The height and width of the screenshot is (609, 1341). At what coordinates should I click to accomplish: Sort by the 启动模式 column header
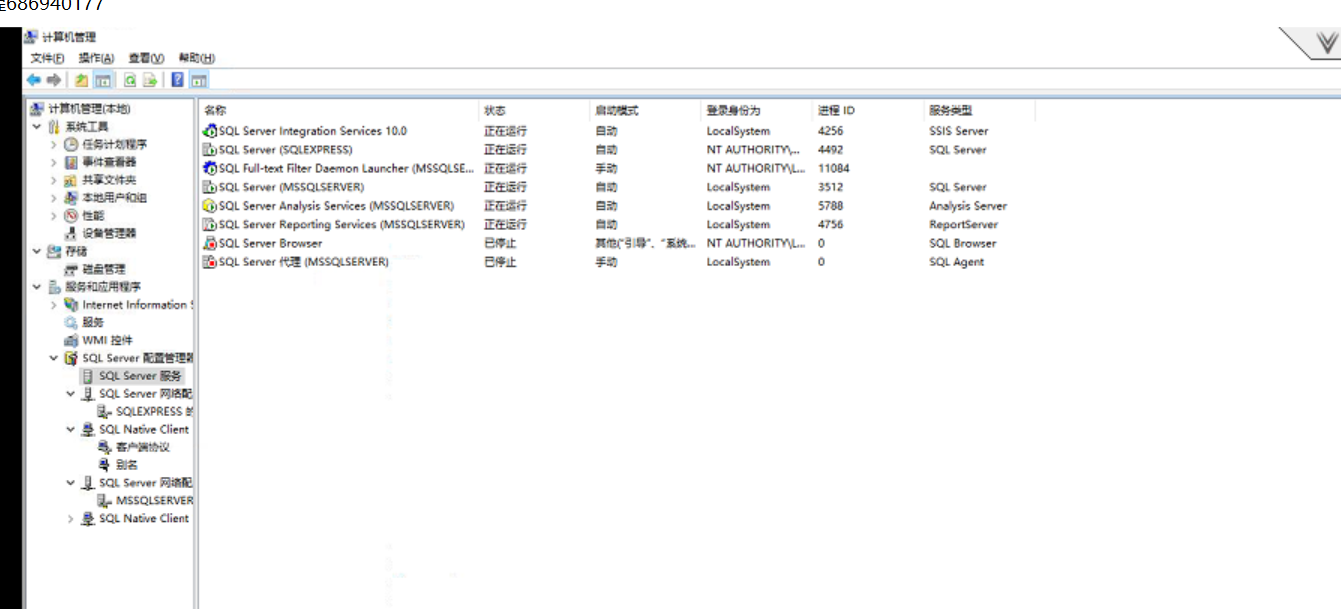click(x=645, y=110)
